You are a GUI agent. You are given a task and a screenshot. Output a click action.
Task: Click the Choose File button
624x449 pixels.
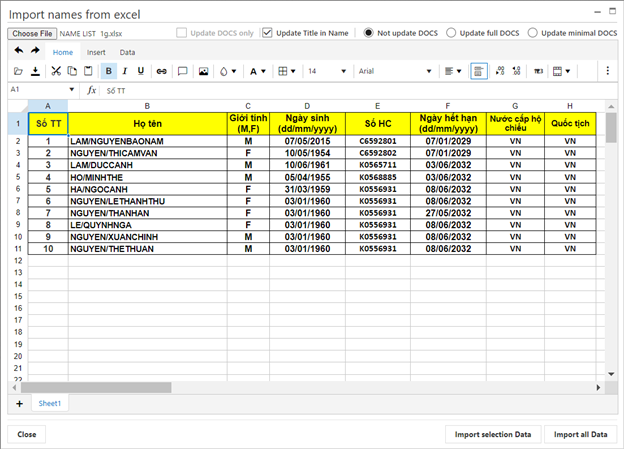point(32,33)
